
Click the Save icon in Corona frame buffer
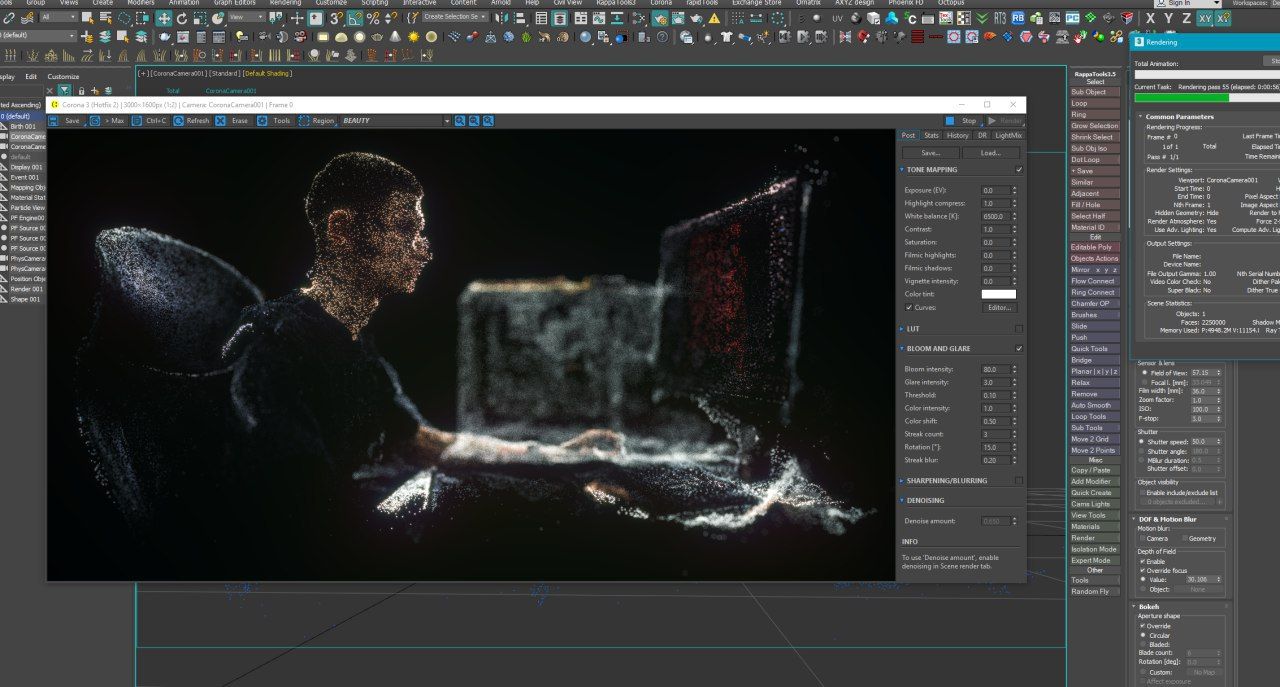pos(54,120)
